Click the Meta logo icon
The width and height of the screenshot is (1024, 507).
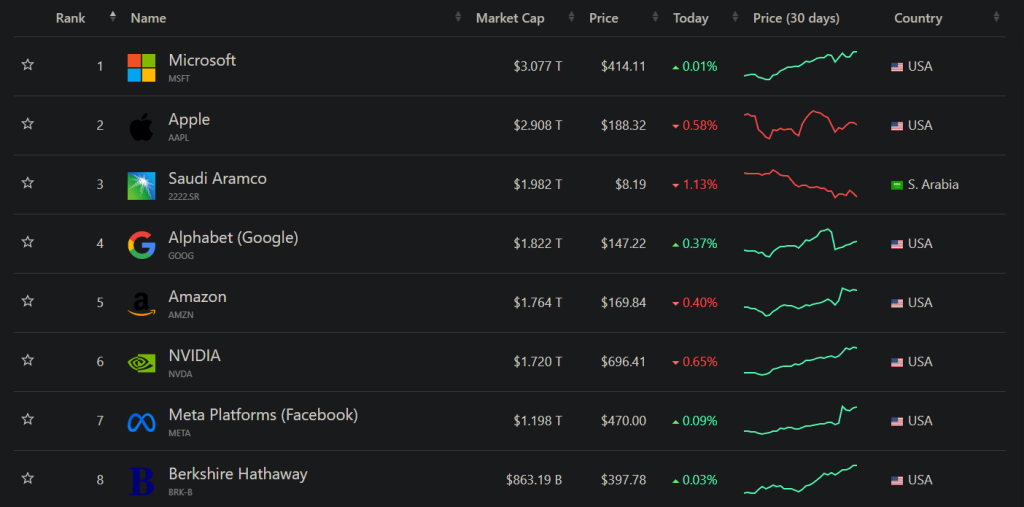click(x=141, y=423)
